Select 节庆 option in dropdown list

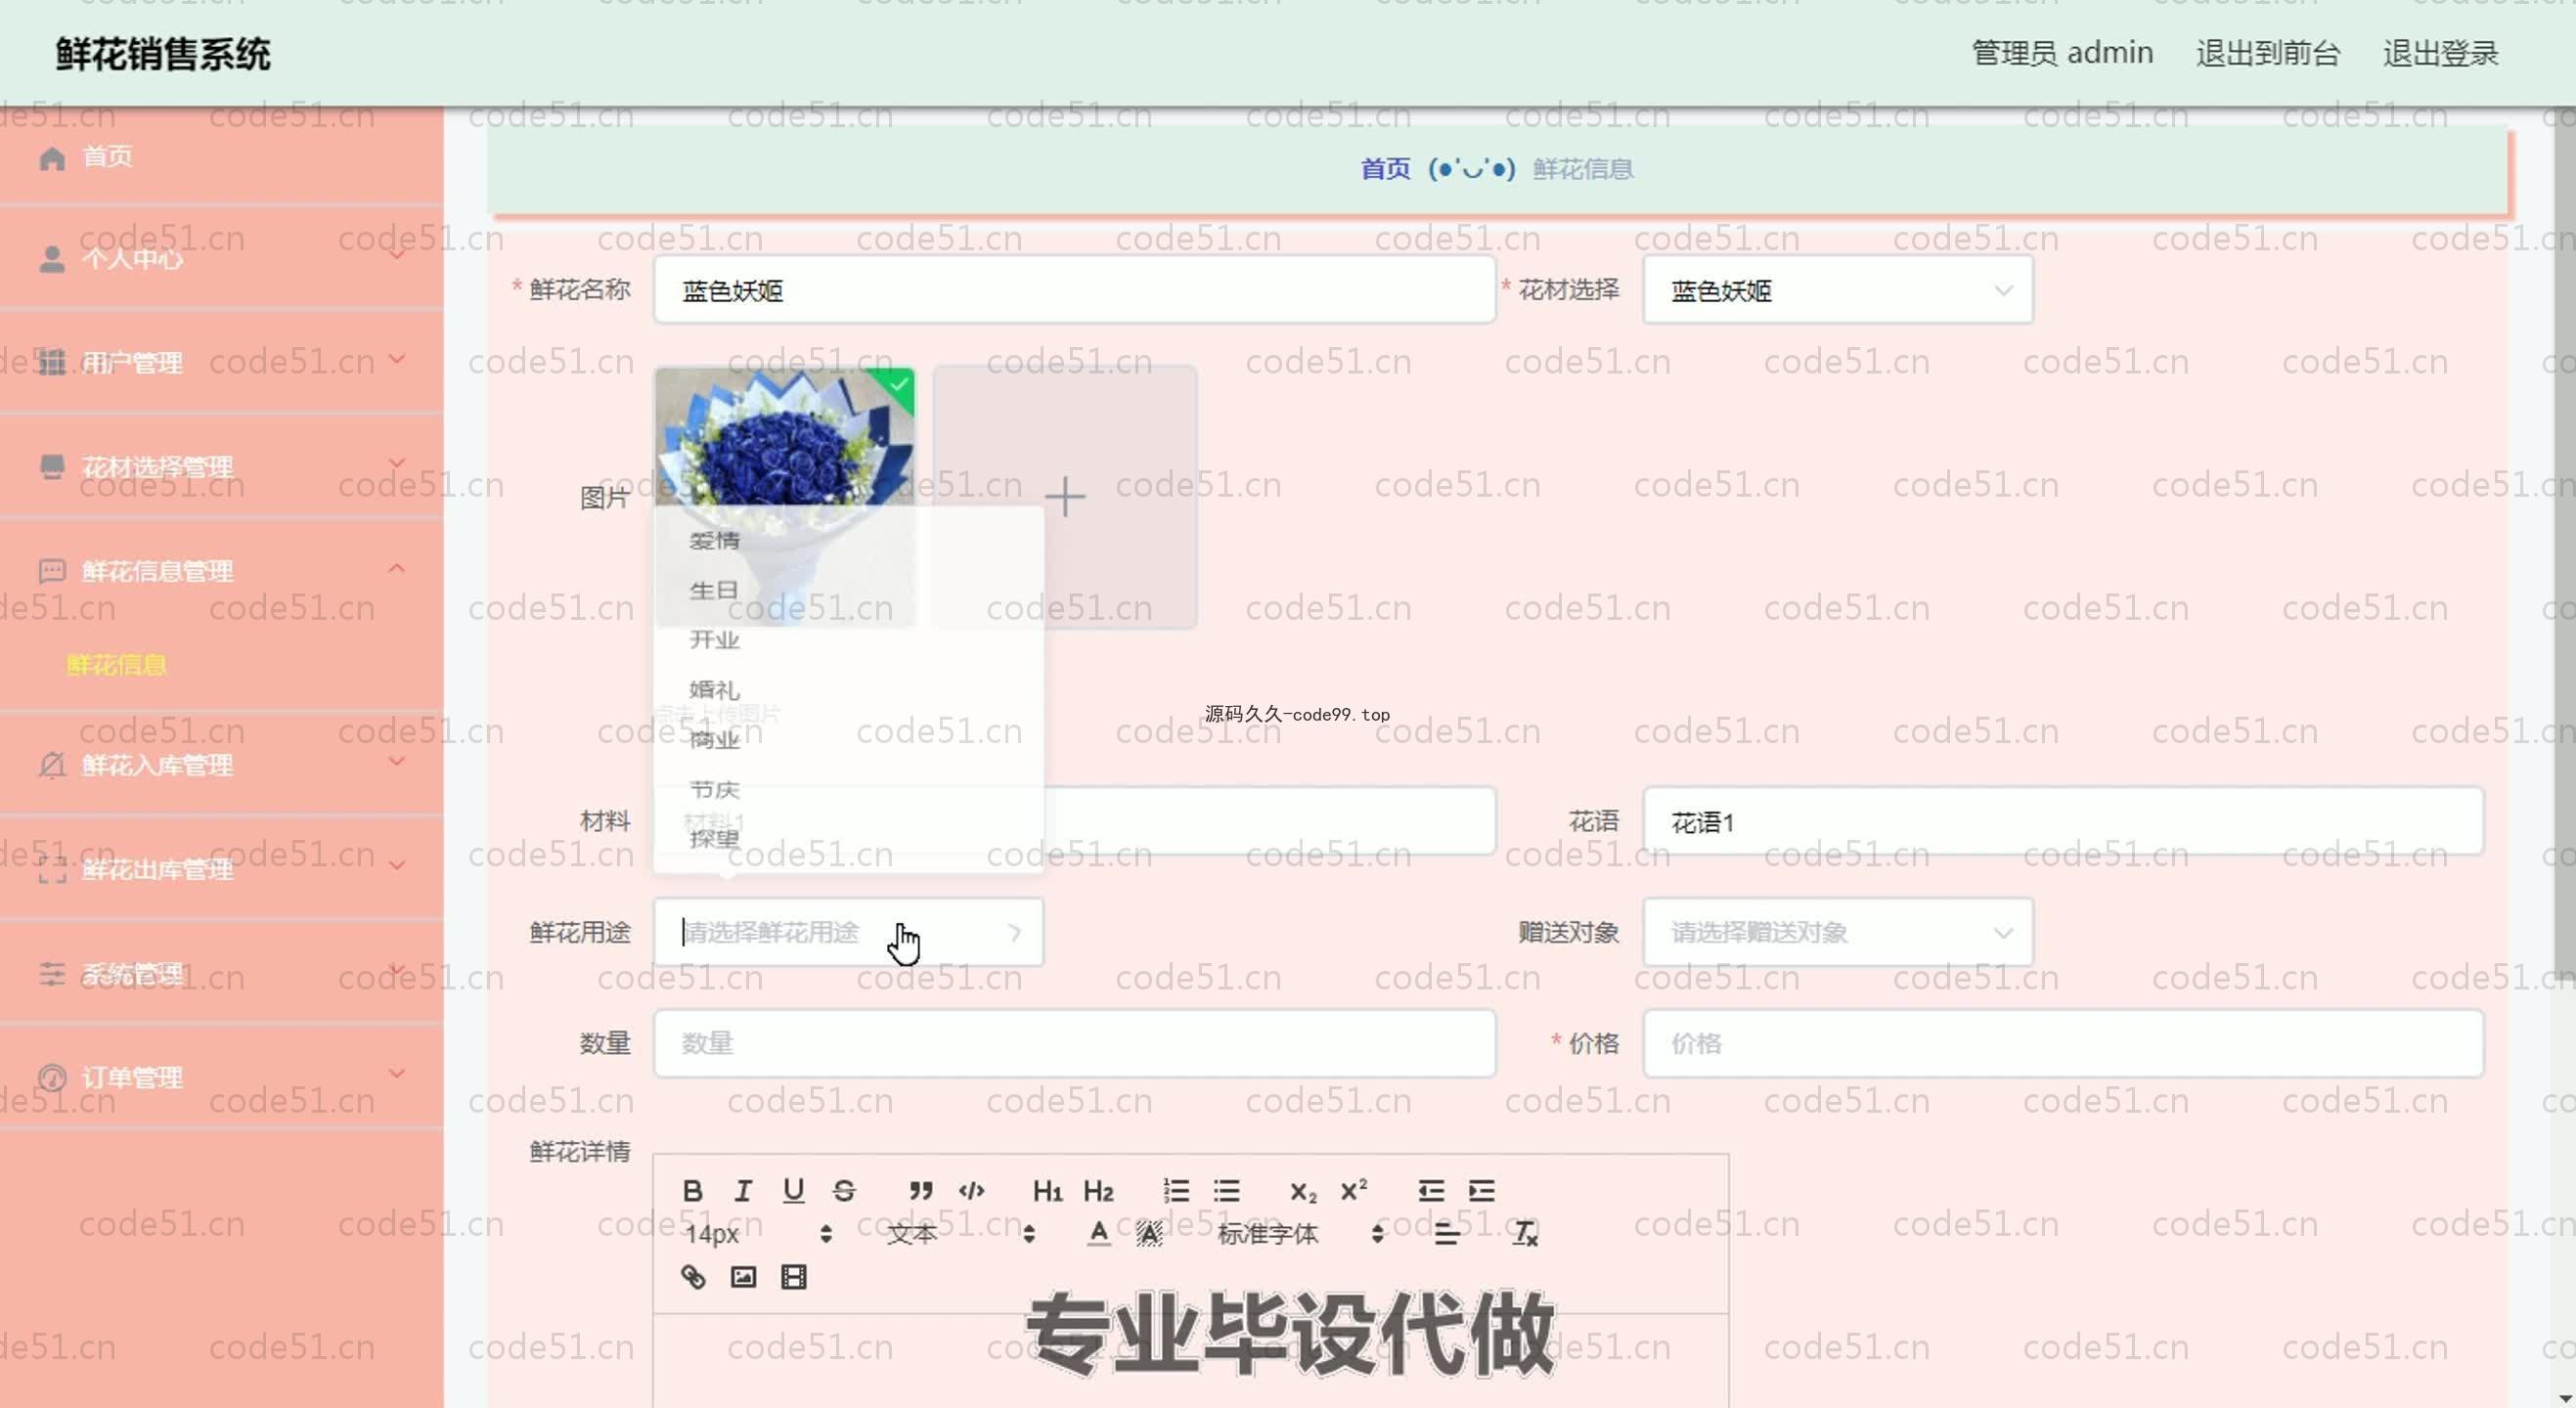(849, 789)
